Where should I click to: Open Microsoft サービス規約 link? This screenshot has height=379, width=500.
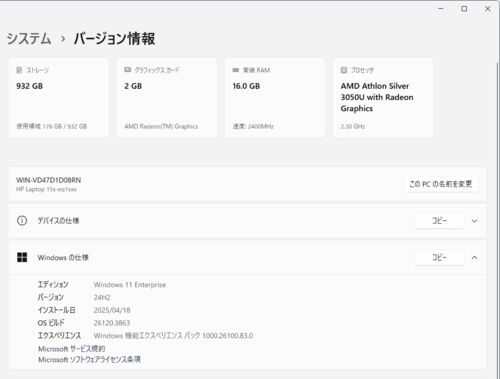click(72, 349)
